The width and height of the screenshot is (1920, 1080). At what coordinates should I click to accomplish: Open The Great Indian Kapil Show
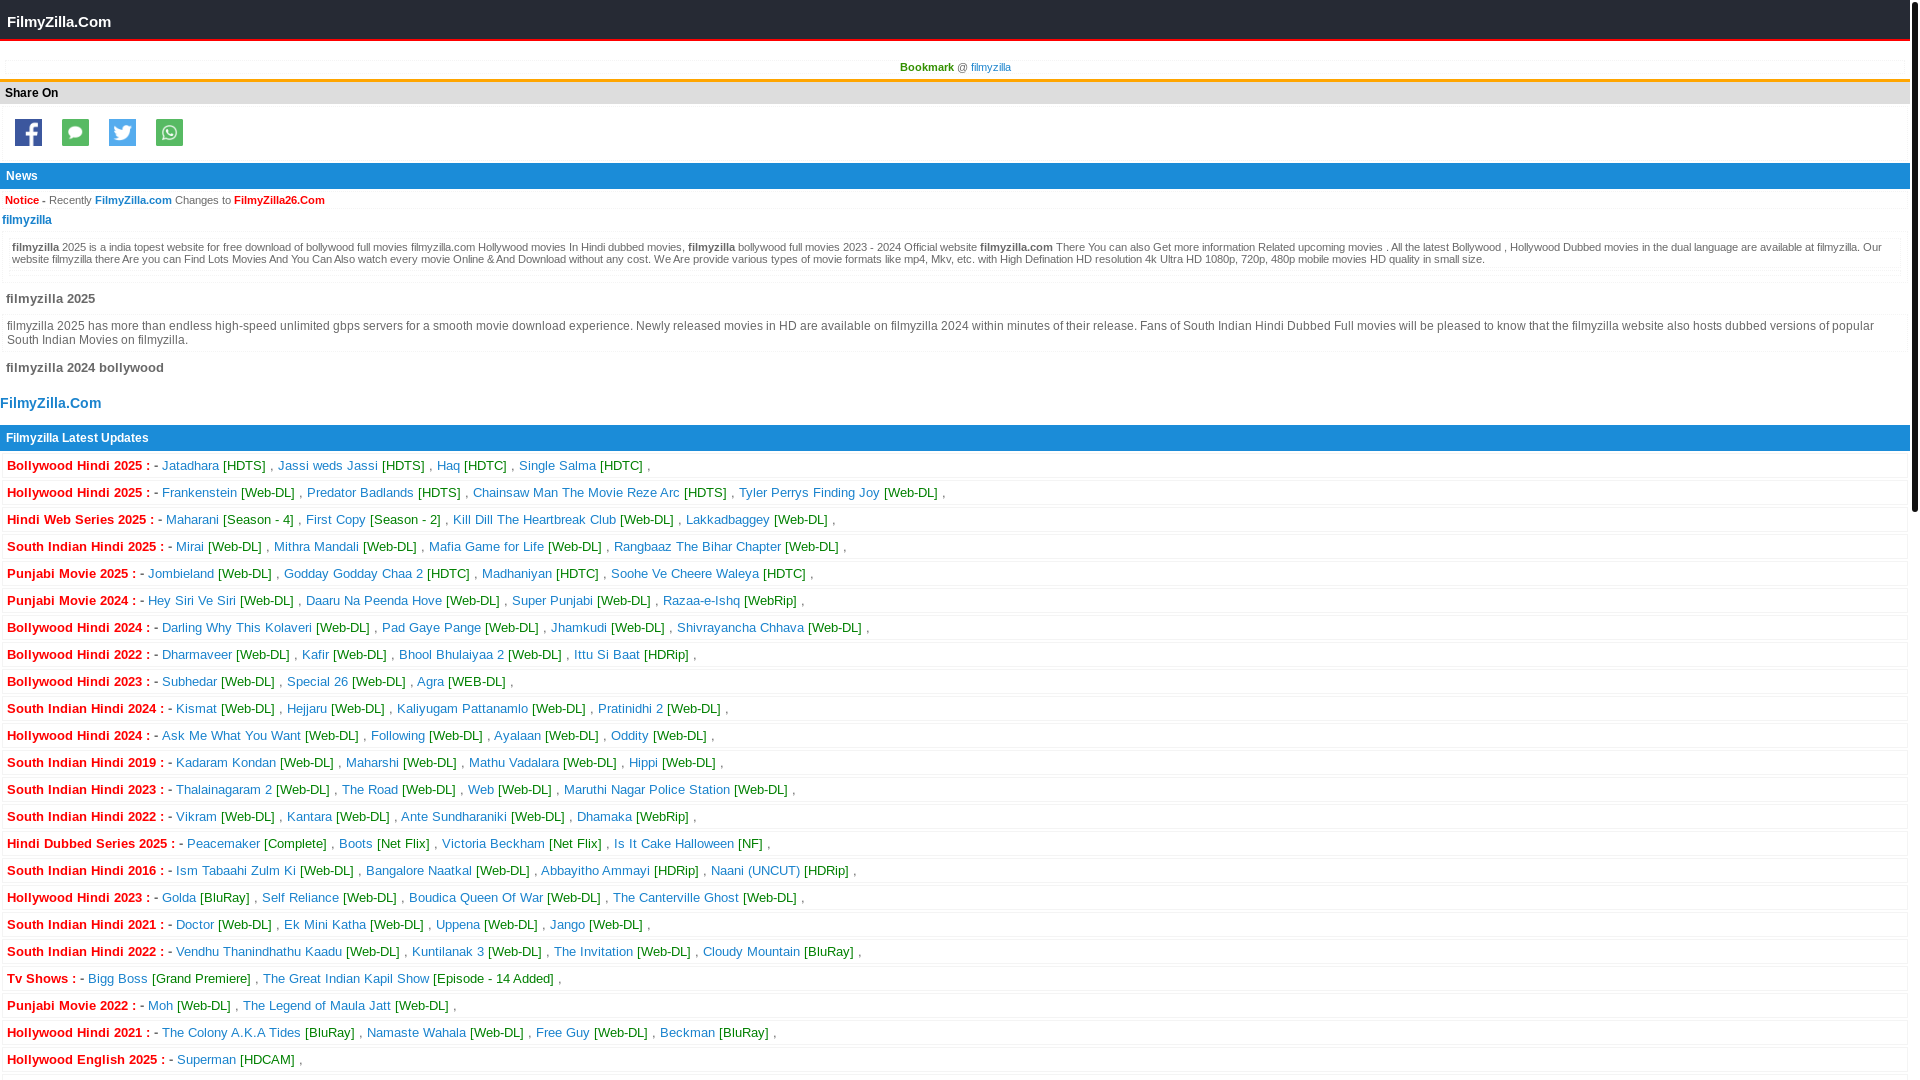[346, 979]
